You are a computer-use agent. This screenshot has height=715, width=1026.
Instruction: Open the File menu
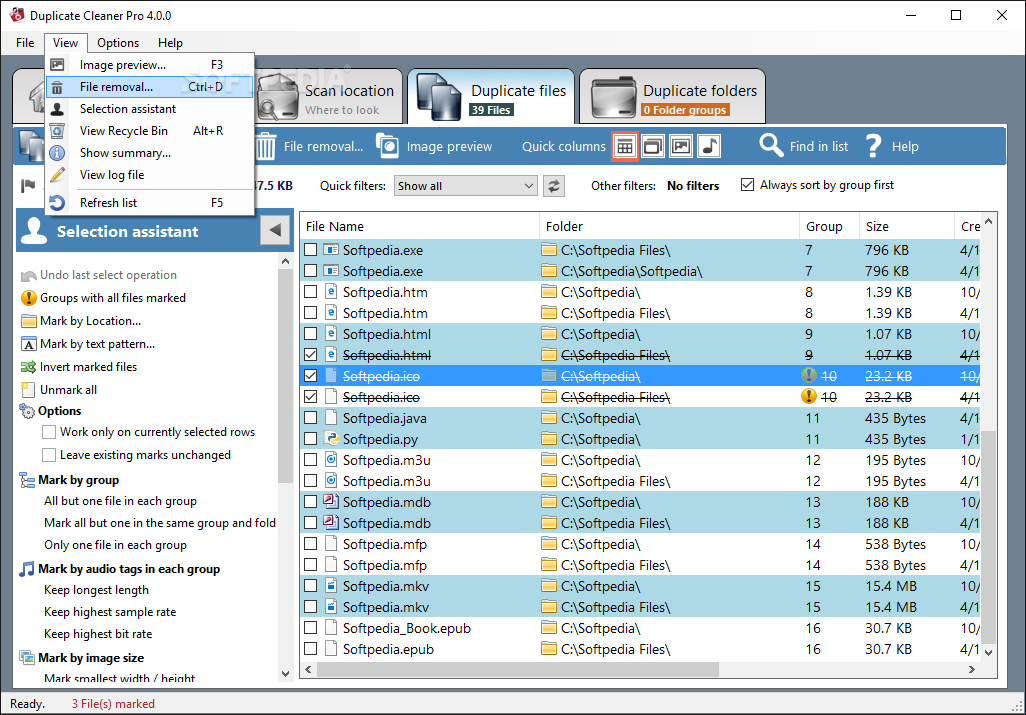coord(25,43)
